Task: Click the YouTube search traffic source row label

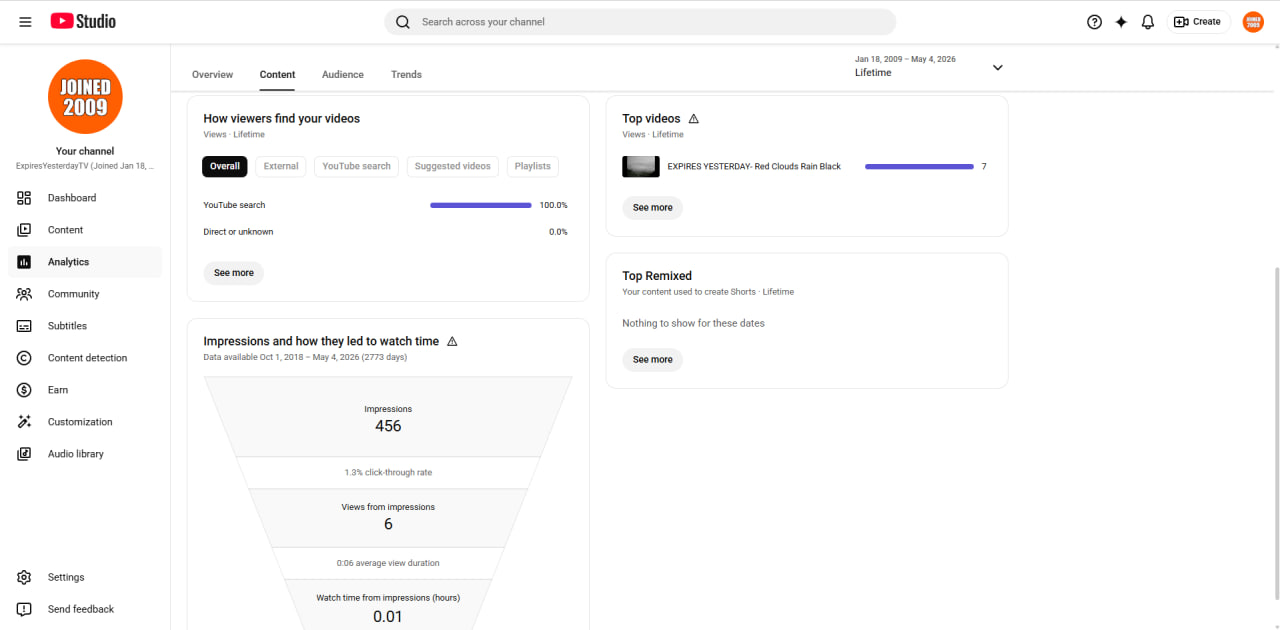Action: coord(234,205)
